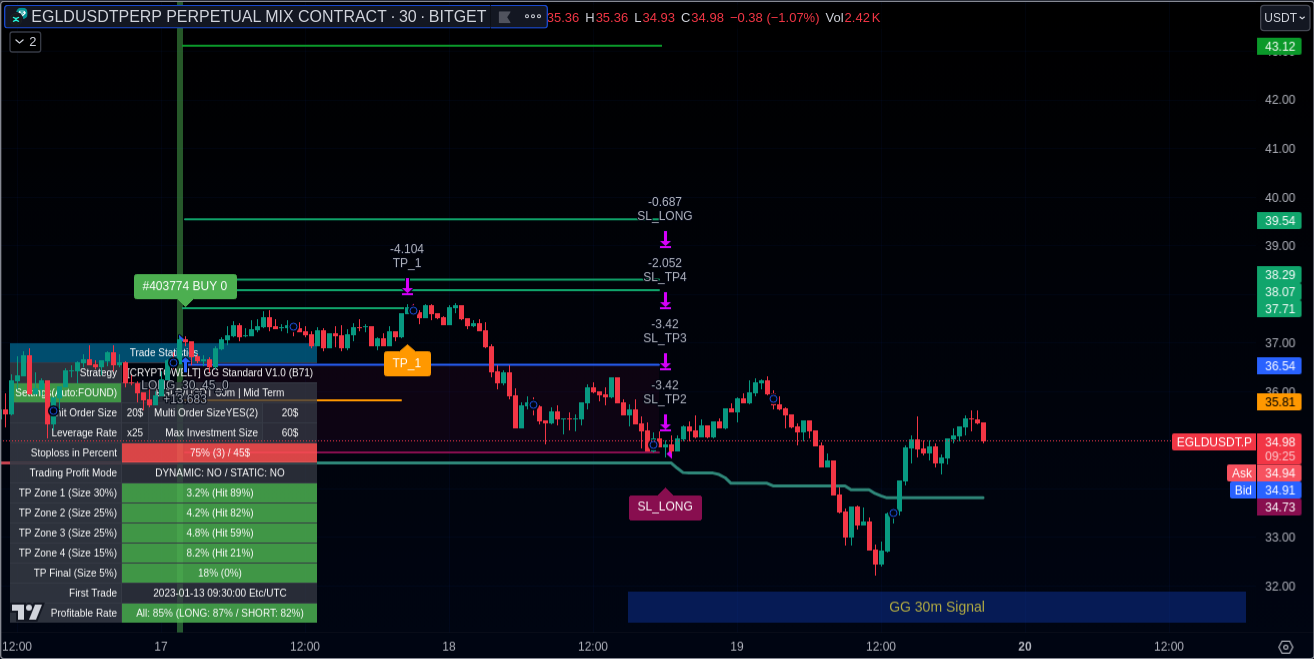Click the Bid price label

click(x=1242, y=490)
